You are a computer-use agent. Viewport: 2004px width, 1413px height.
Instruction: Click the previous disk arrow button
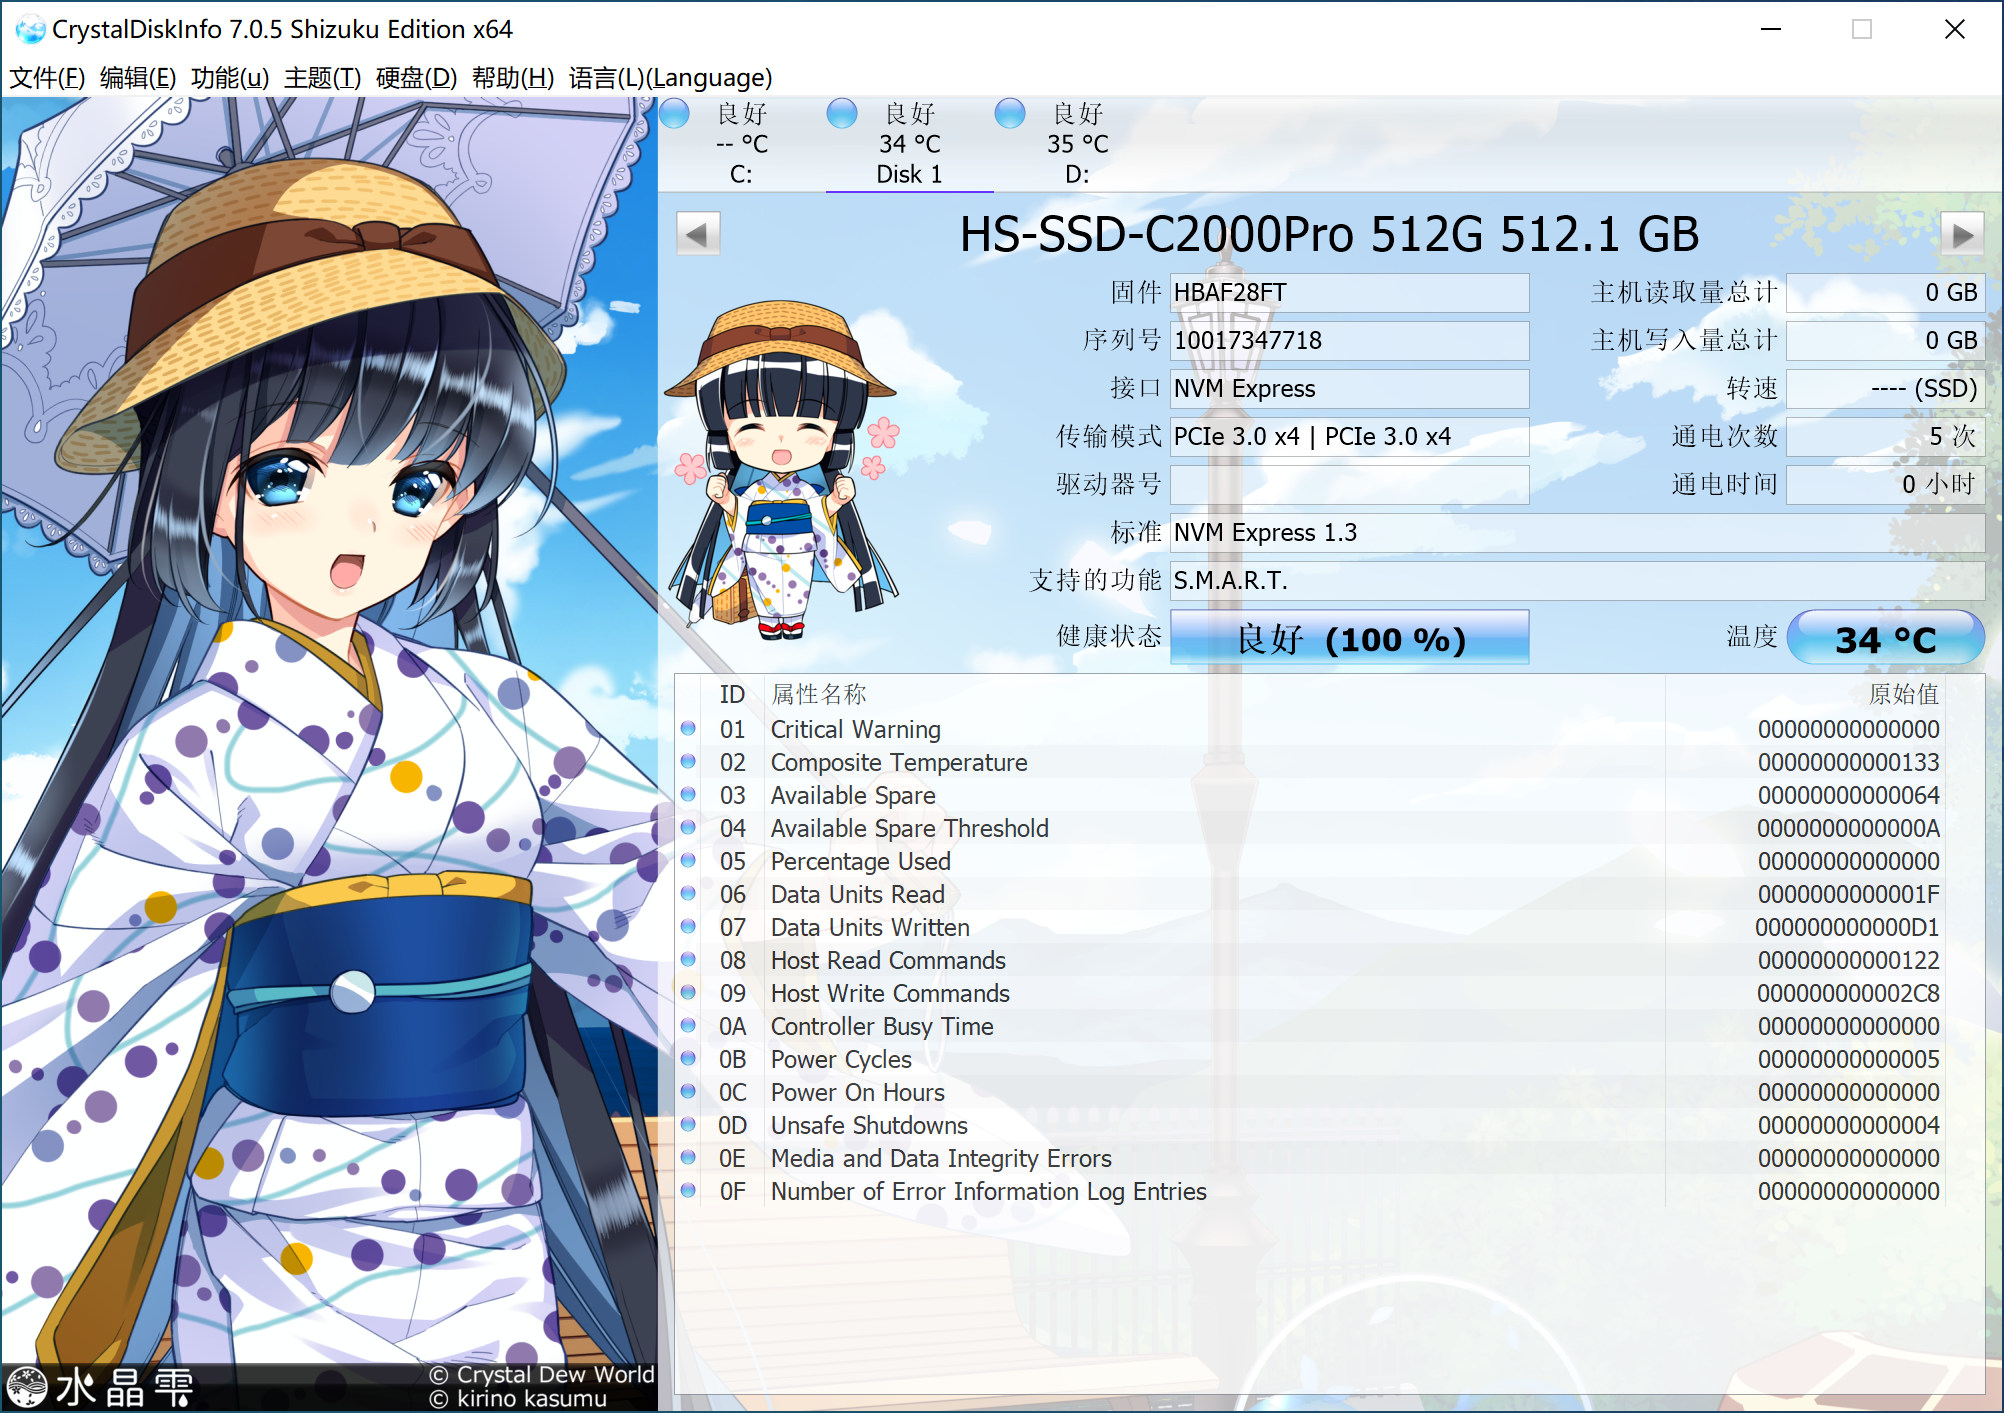698,232
